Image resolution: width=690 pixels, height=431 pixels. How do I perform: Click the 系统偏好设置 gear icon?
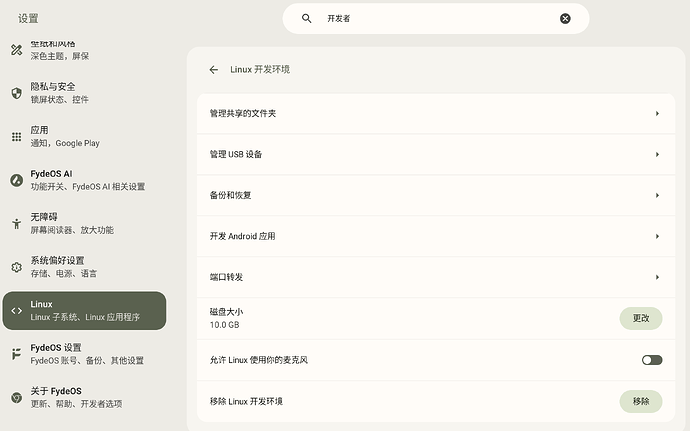point(17,267)
